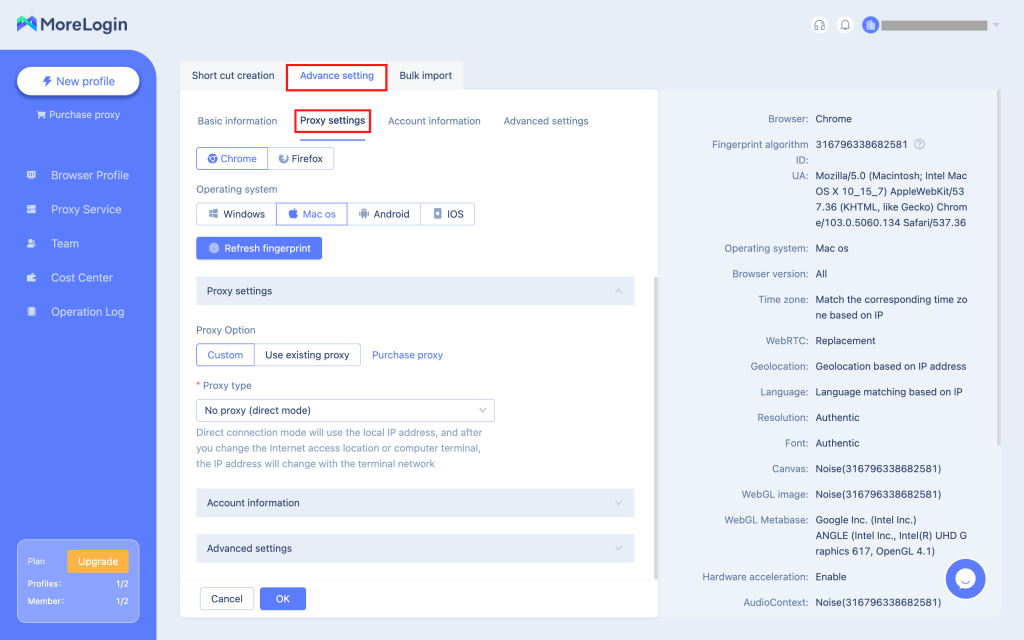Click the Hardware acceleration Enable value
Image resolution: width=1024 pixels, height=640 pixels.
pos(831,577)
